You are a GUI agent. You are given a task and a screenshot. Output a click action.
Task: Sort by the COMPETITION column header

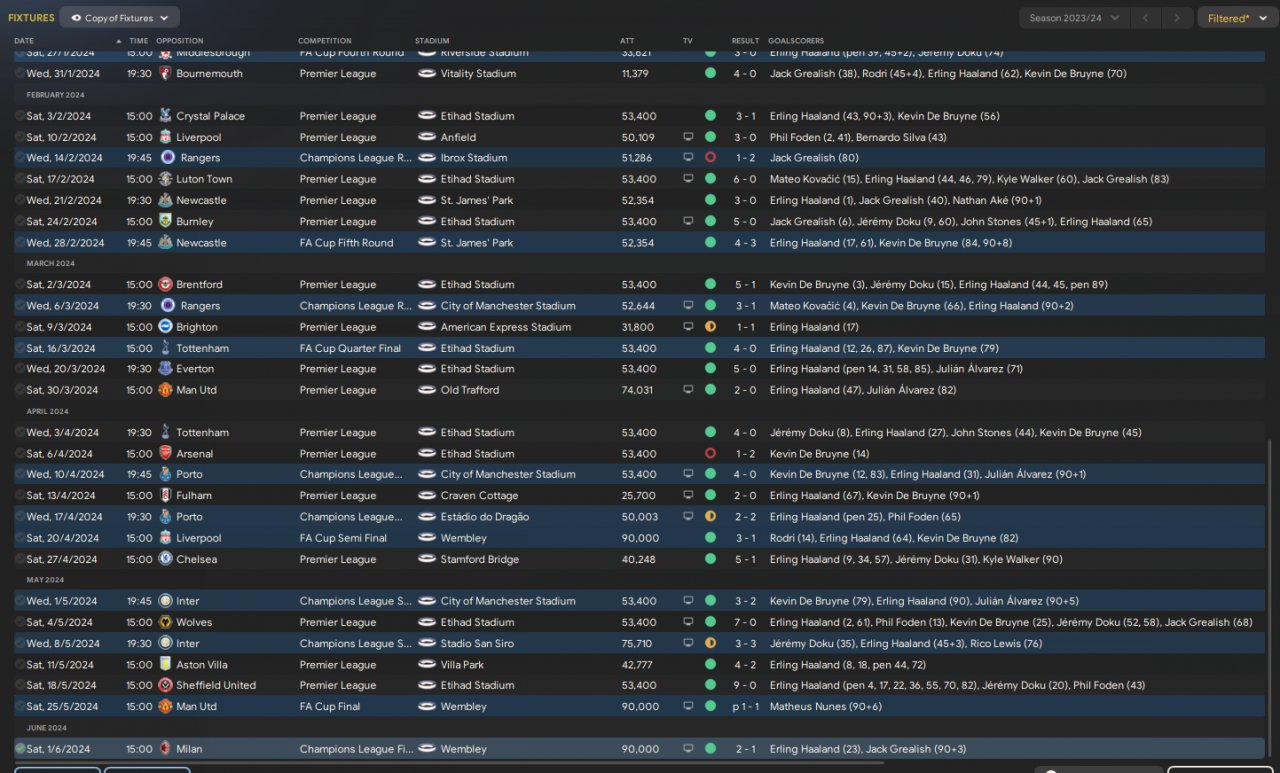325,41
